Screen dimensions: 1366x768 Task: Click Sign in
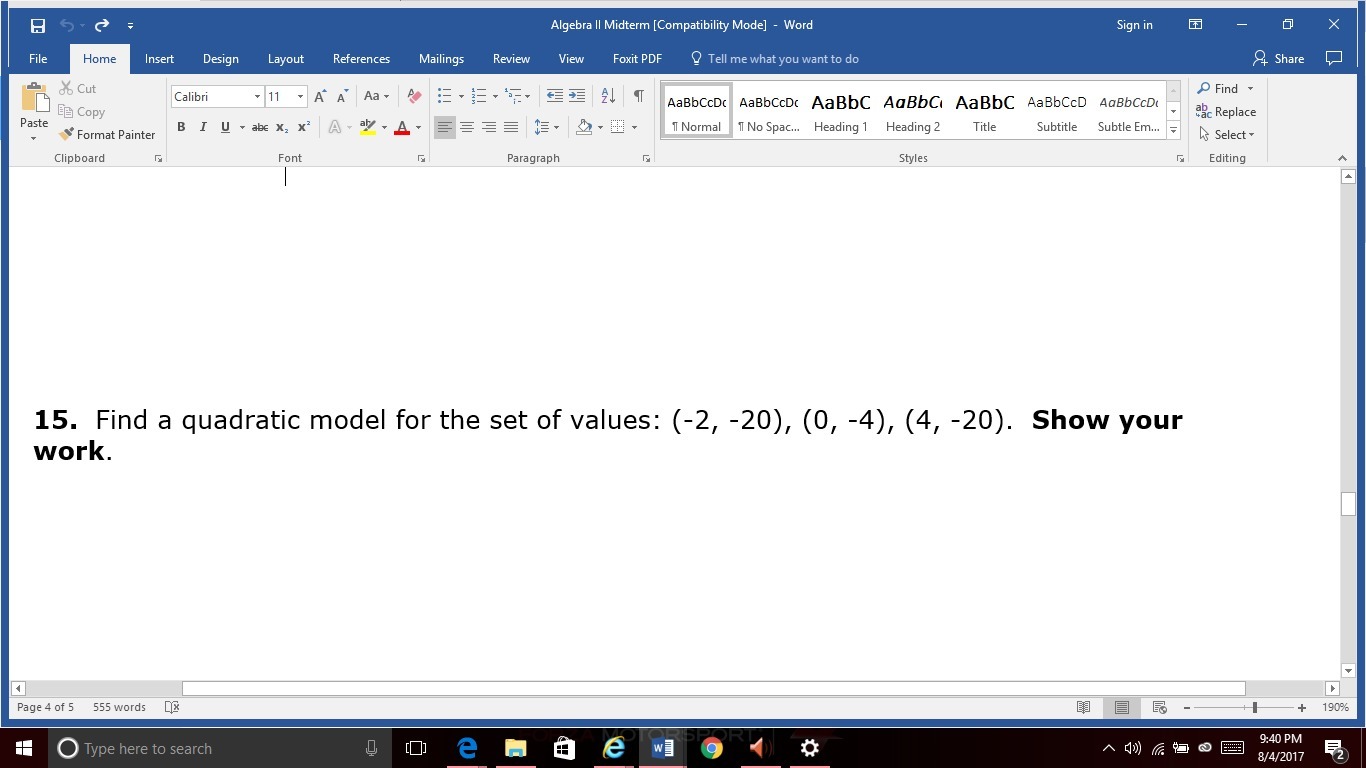click(1134, 25)
